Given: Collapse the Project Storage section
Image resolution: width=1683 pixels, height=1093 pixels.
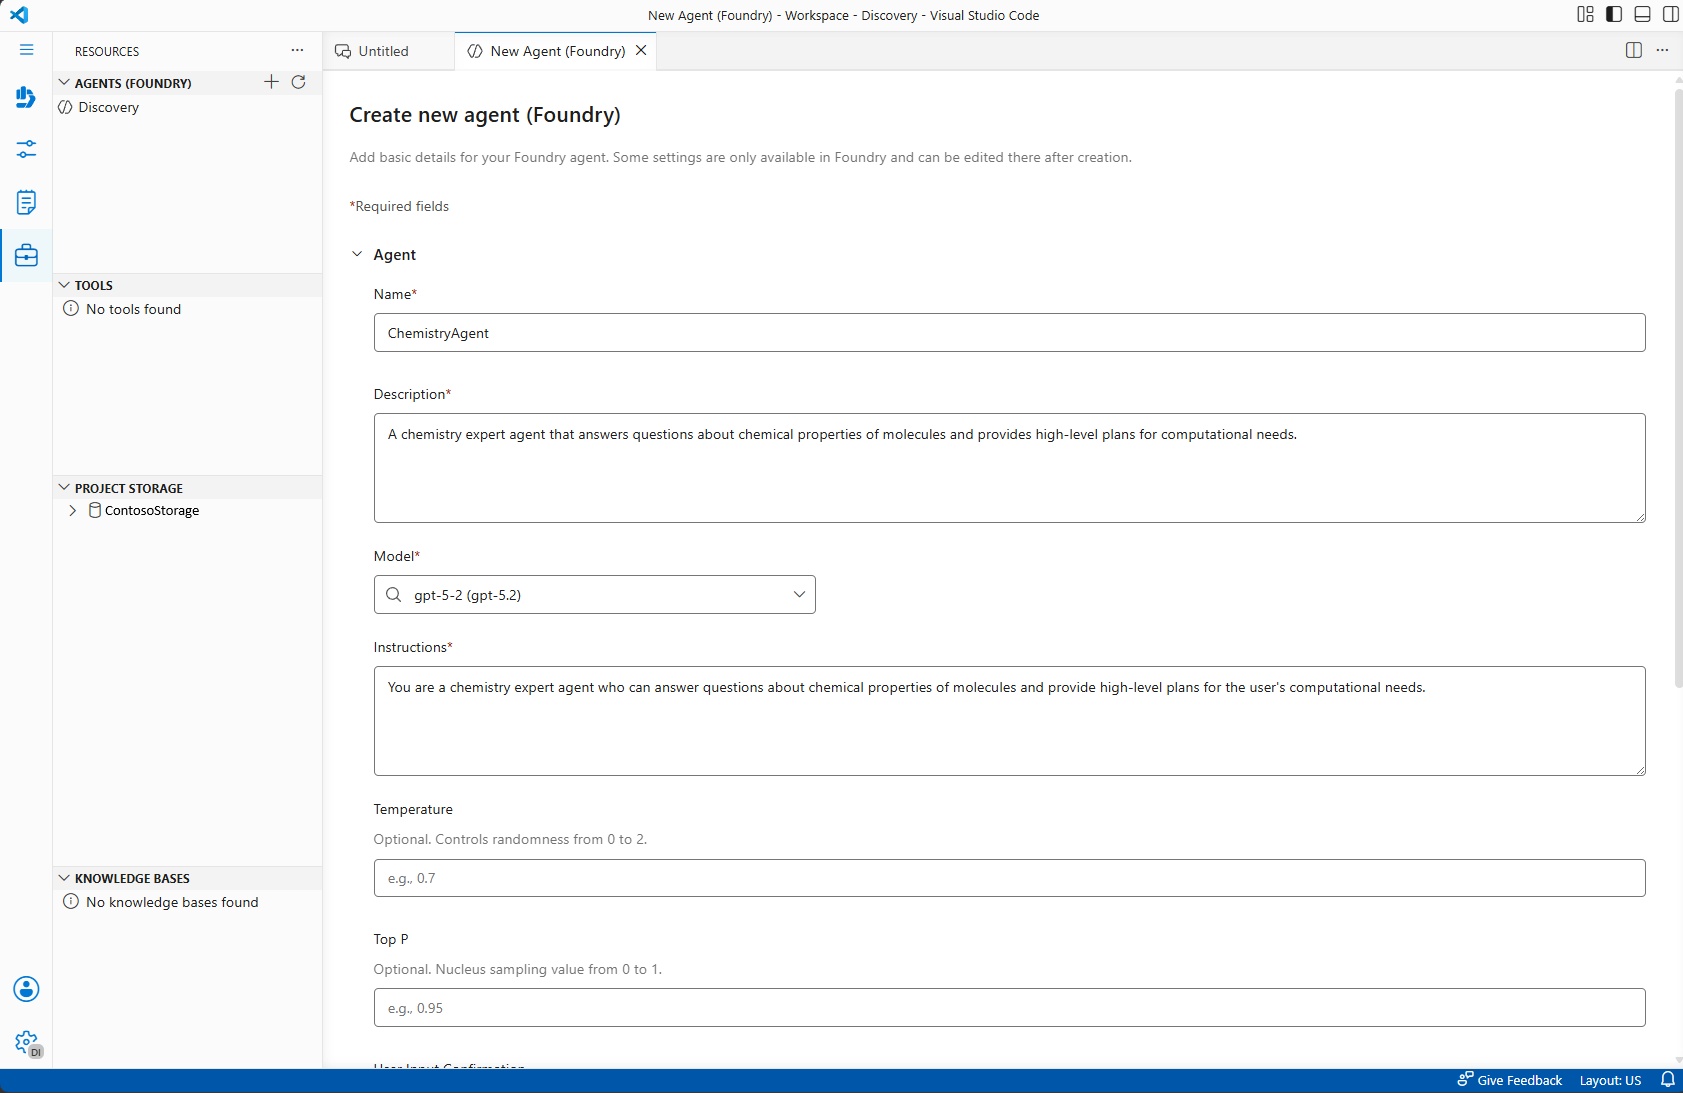Looking at the screenshot, I should [64, 488].
